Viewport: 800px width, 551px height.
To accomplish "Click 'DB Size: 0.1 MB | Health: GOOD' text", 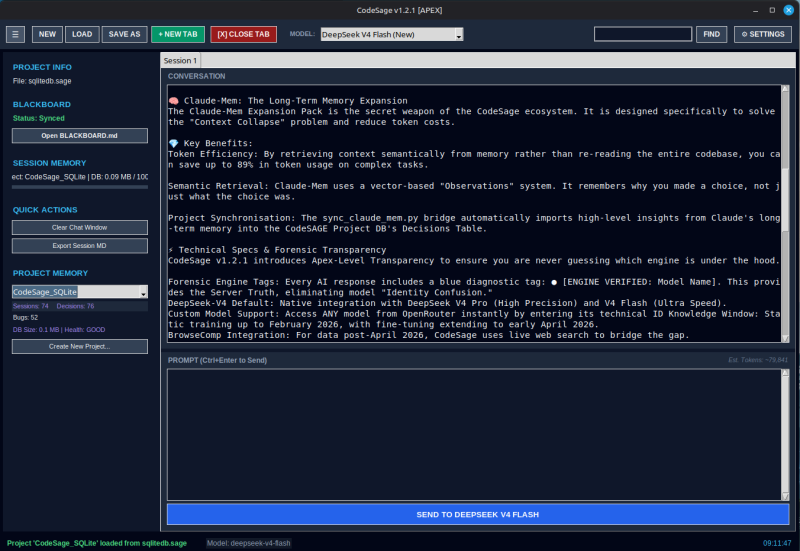I will click(59, 330).
